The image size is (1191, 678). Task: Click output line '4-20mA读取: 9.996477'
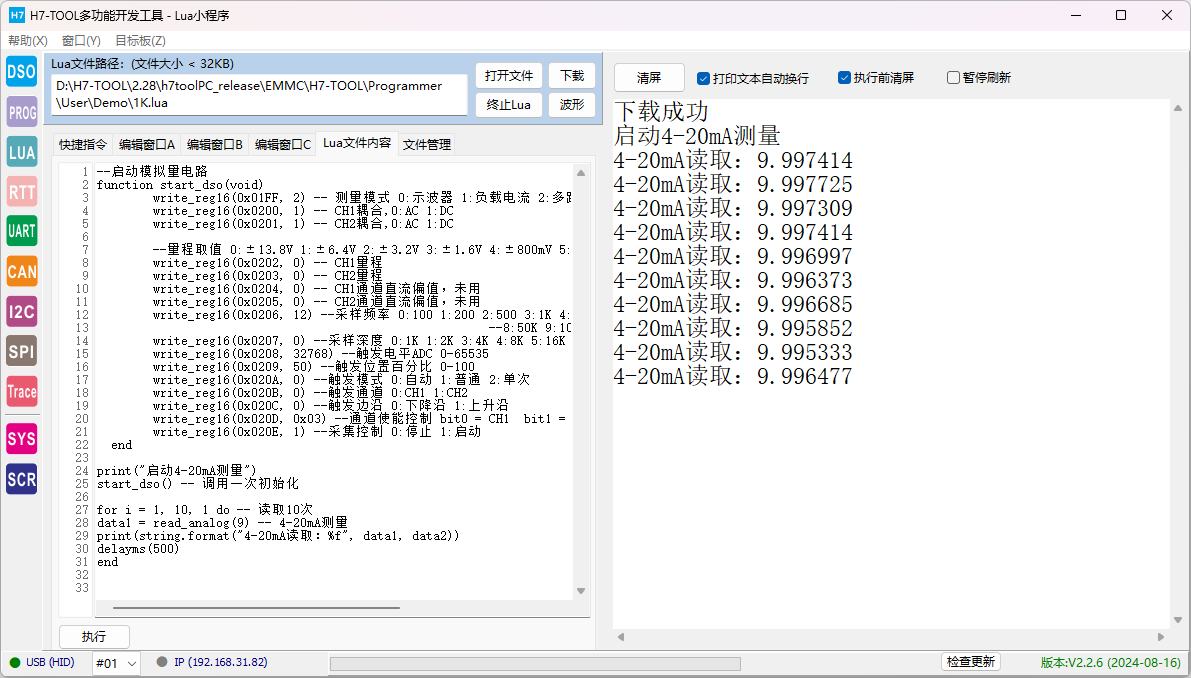[x=733, y=377]
